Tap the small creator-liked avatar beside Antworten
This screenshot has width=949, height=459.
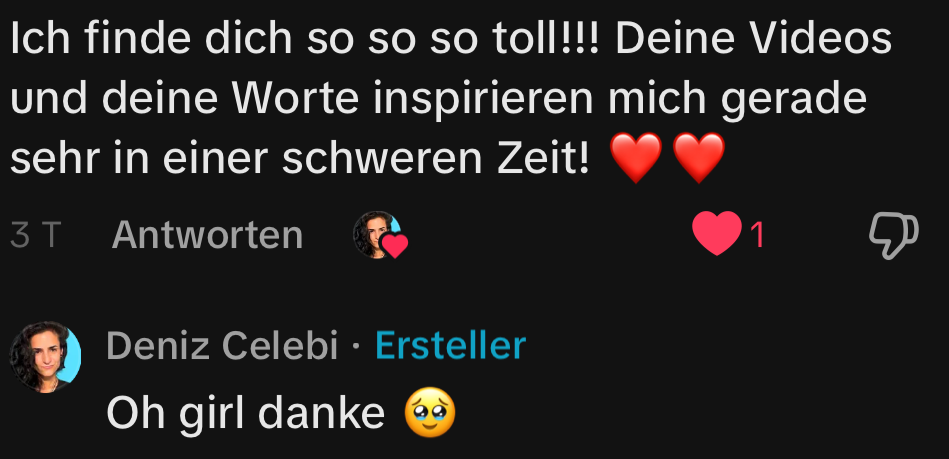(x=377, y=234)
